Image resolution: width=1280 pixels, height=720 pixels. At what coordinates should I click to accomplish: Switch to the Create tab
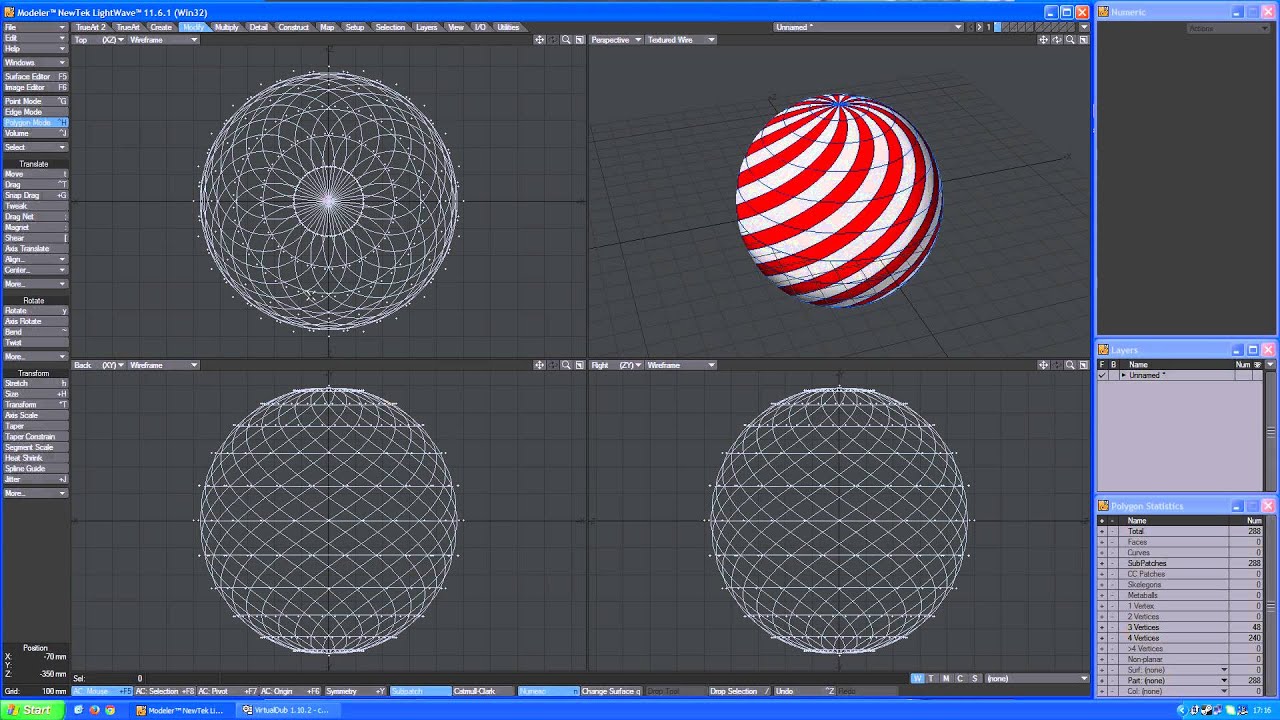tap(161, 27)
